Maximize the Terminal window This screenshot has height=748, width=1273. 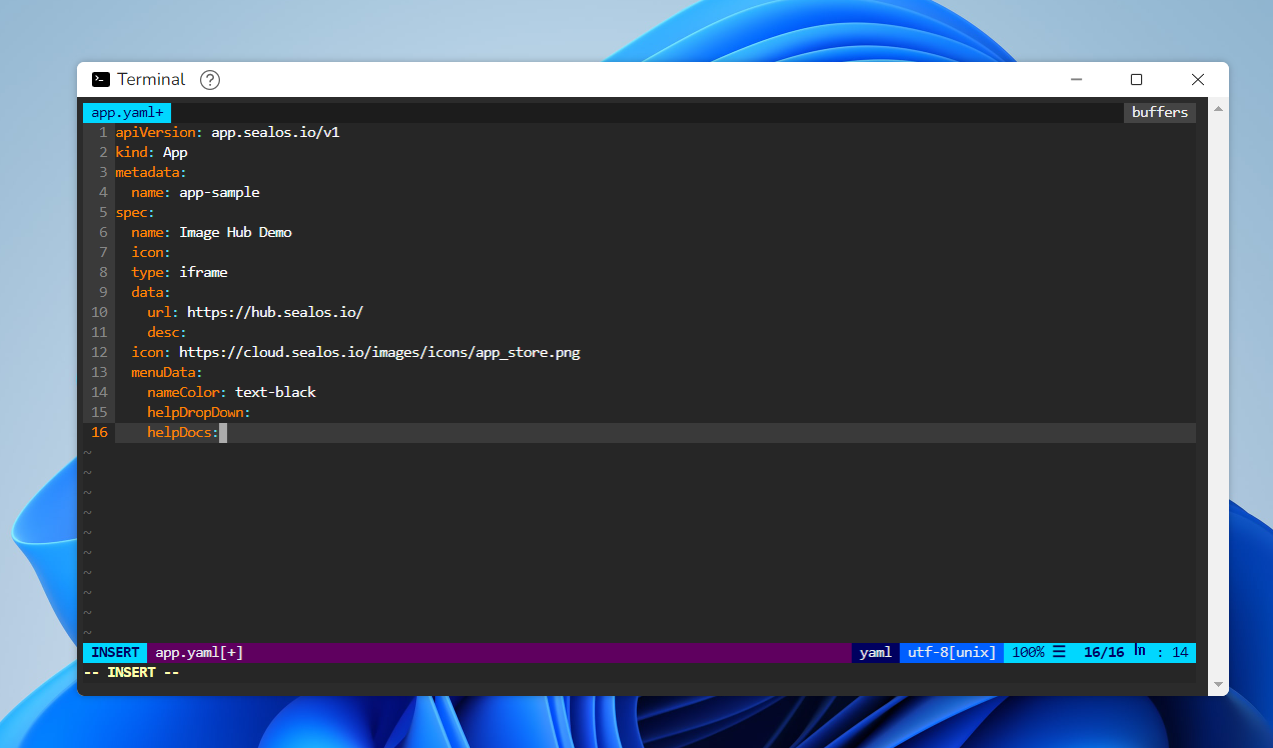pyautogui.click(x=1136, y=80)
